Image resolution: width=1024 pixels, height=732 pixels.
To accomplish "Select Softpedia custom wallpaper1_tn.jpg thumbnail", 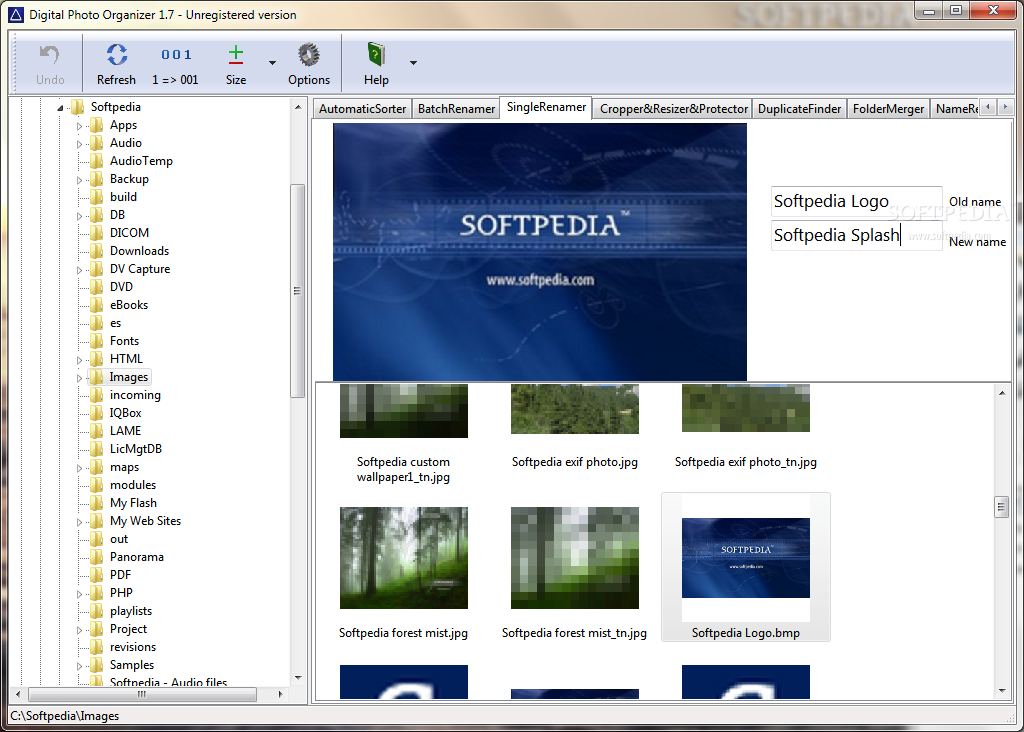I will [x=404, y=411].
